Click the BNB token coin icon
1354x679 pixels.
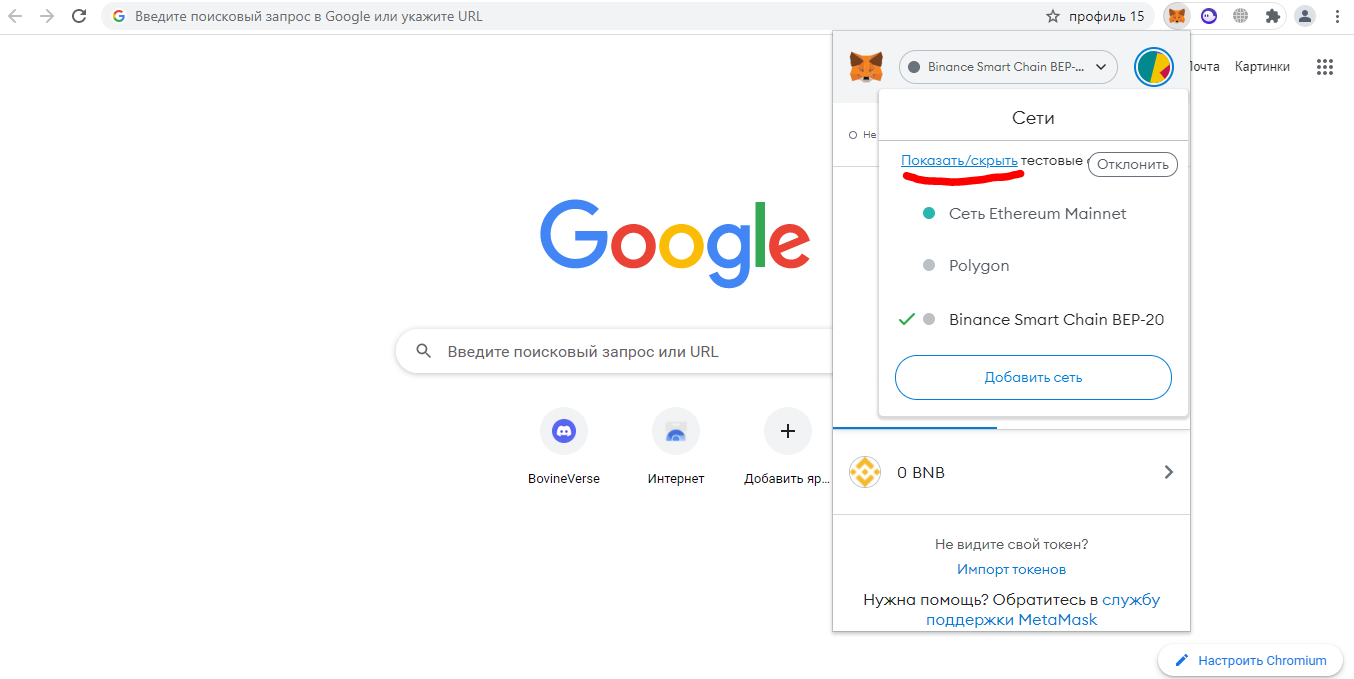[x=864, y=472]
